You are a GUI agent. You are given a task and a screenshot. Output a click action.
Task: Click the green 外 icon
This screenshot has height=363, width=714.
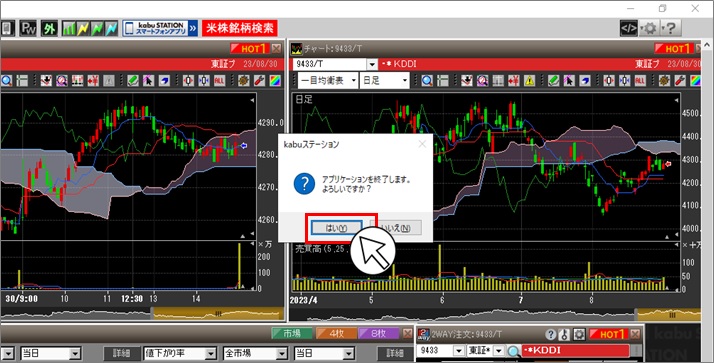49,28
